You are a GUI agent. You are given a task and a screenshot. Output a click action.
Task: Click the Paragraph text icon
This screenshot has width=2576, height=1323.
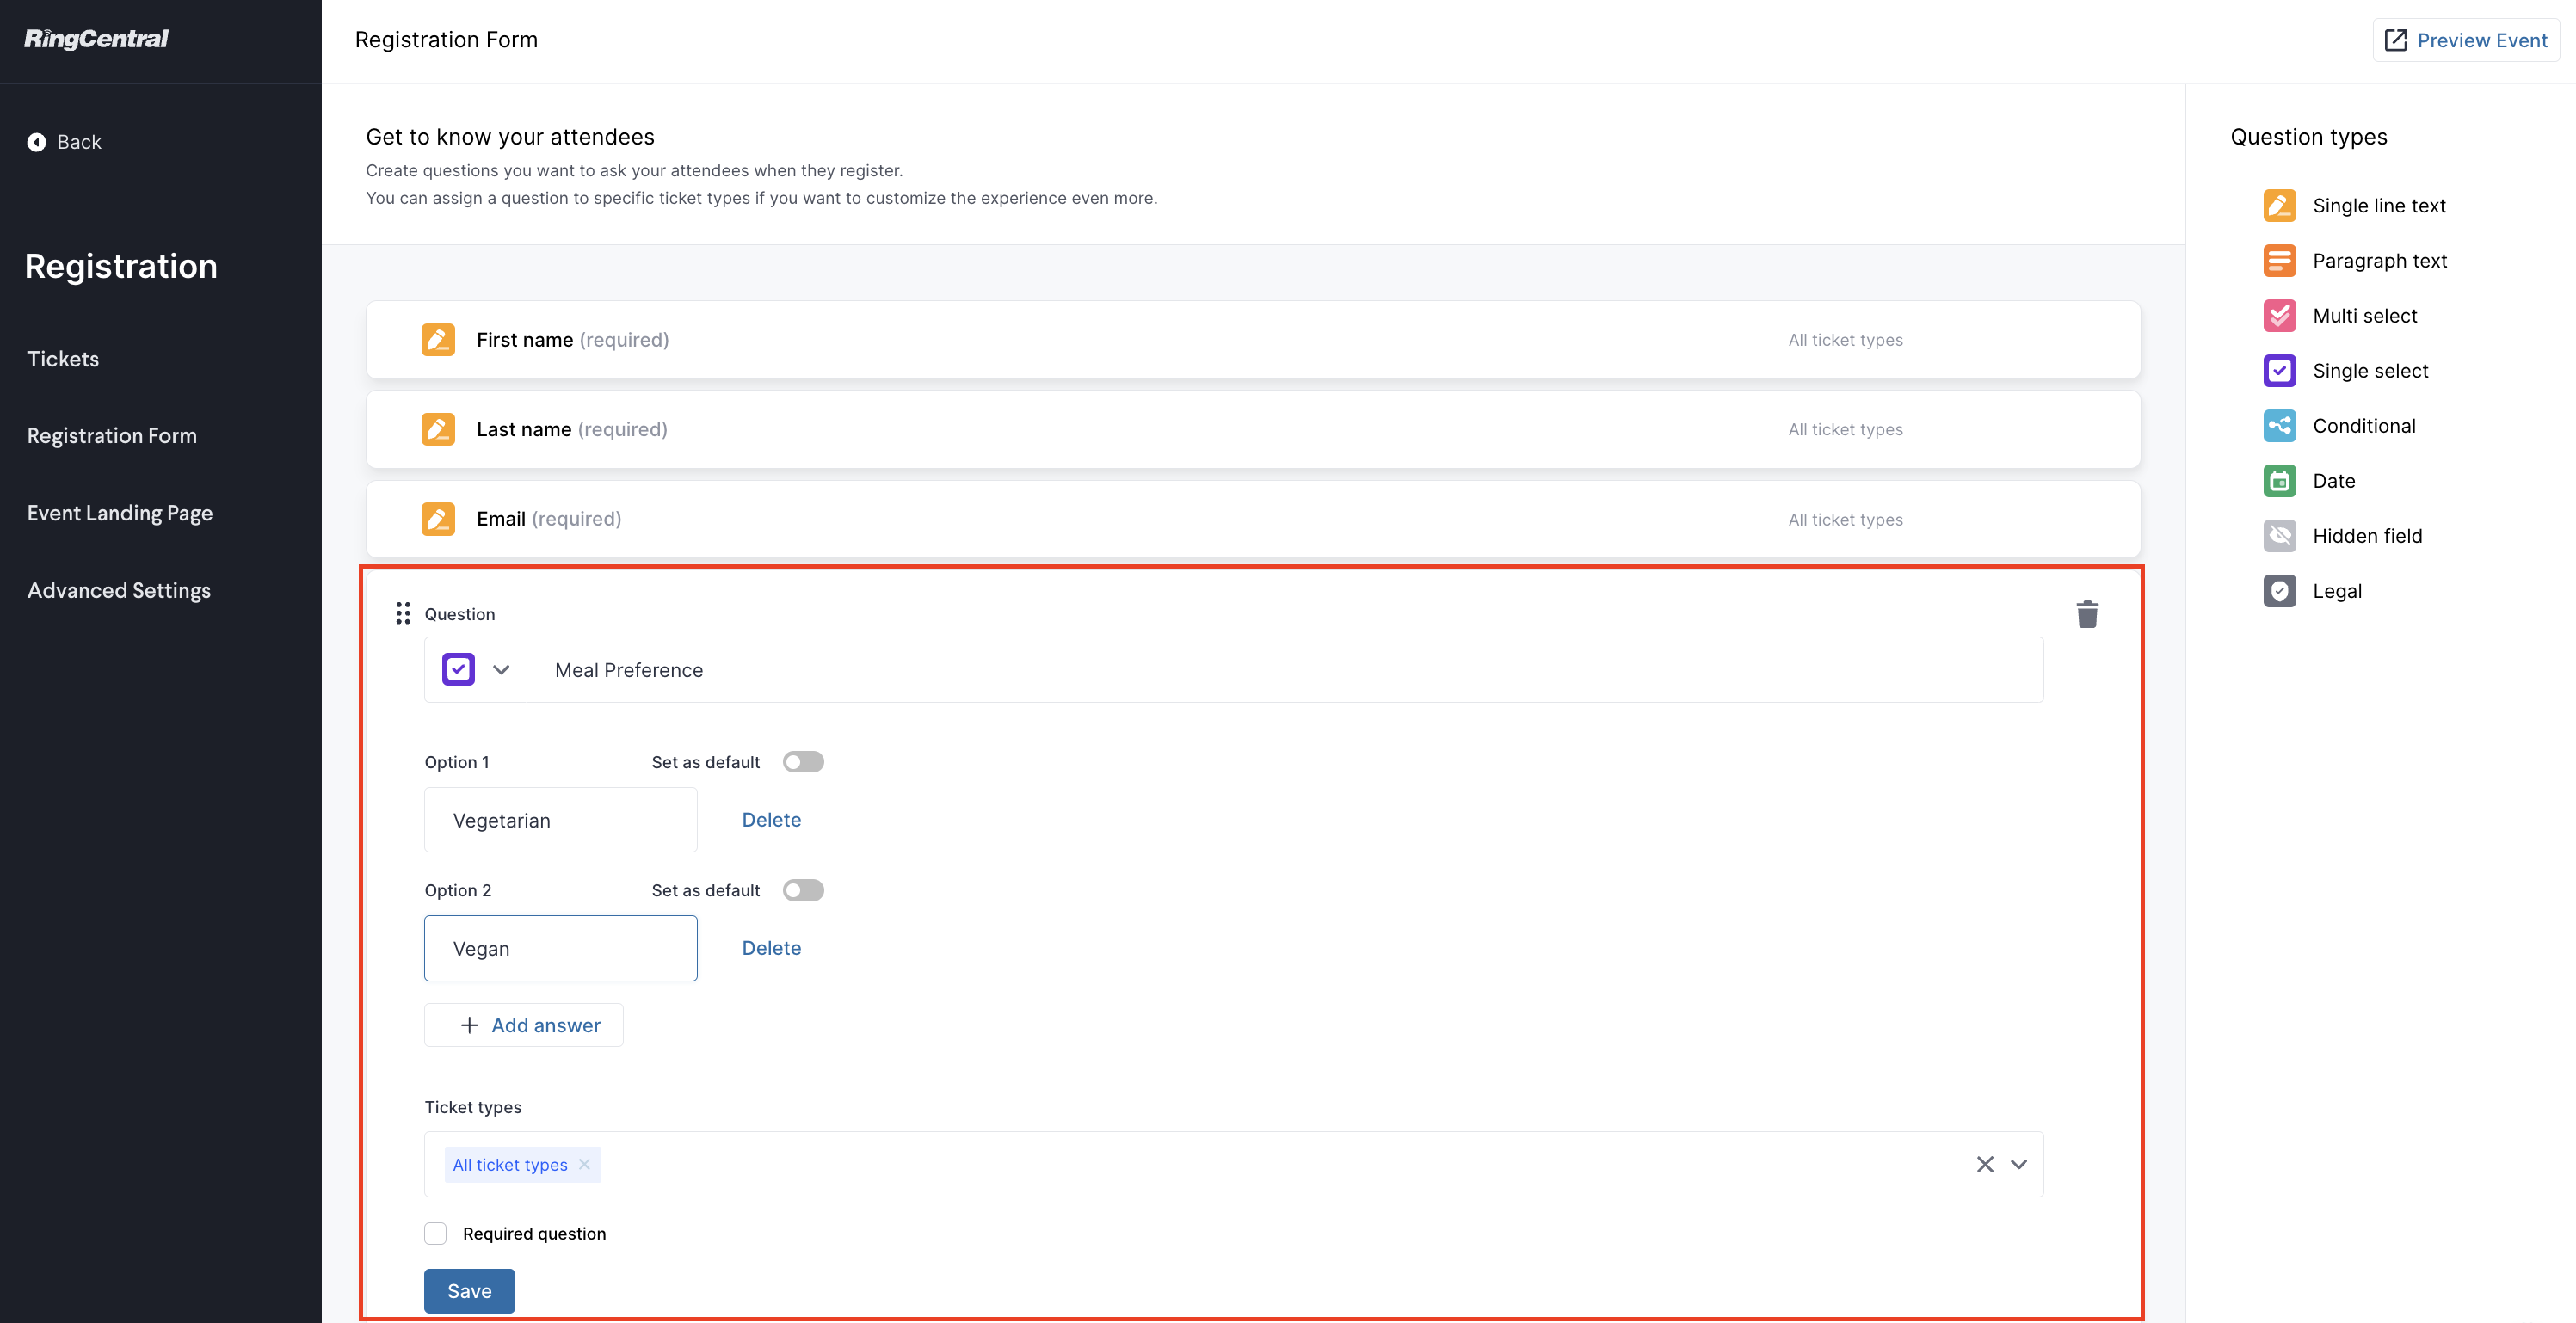click(x=2279, y=260)
